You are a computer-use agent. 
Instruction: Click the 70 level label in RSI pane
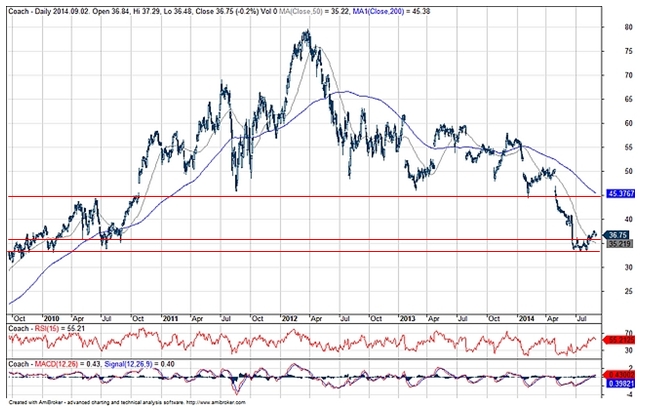629,333
